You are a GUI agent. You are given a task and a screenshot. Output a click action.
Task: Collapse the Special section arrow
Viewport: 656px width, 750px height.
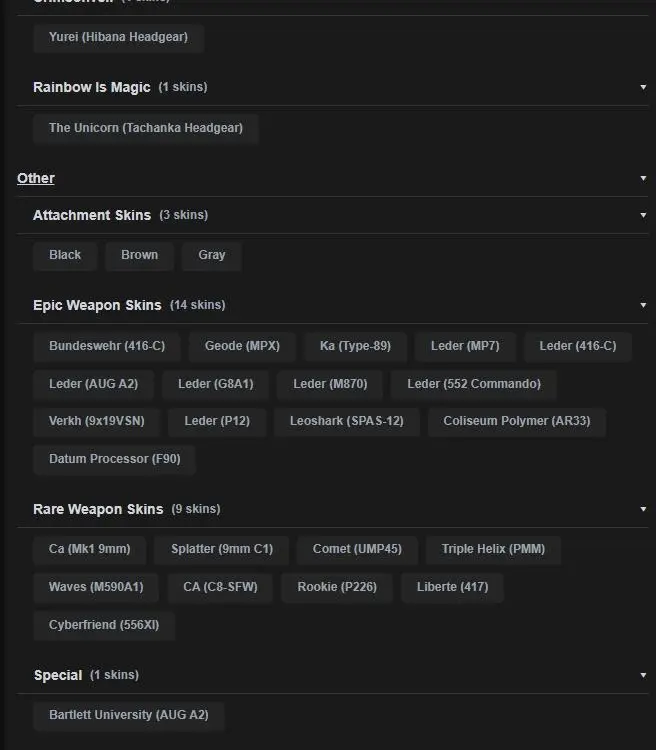click(x=643, y=675)
